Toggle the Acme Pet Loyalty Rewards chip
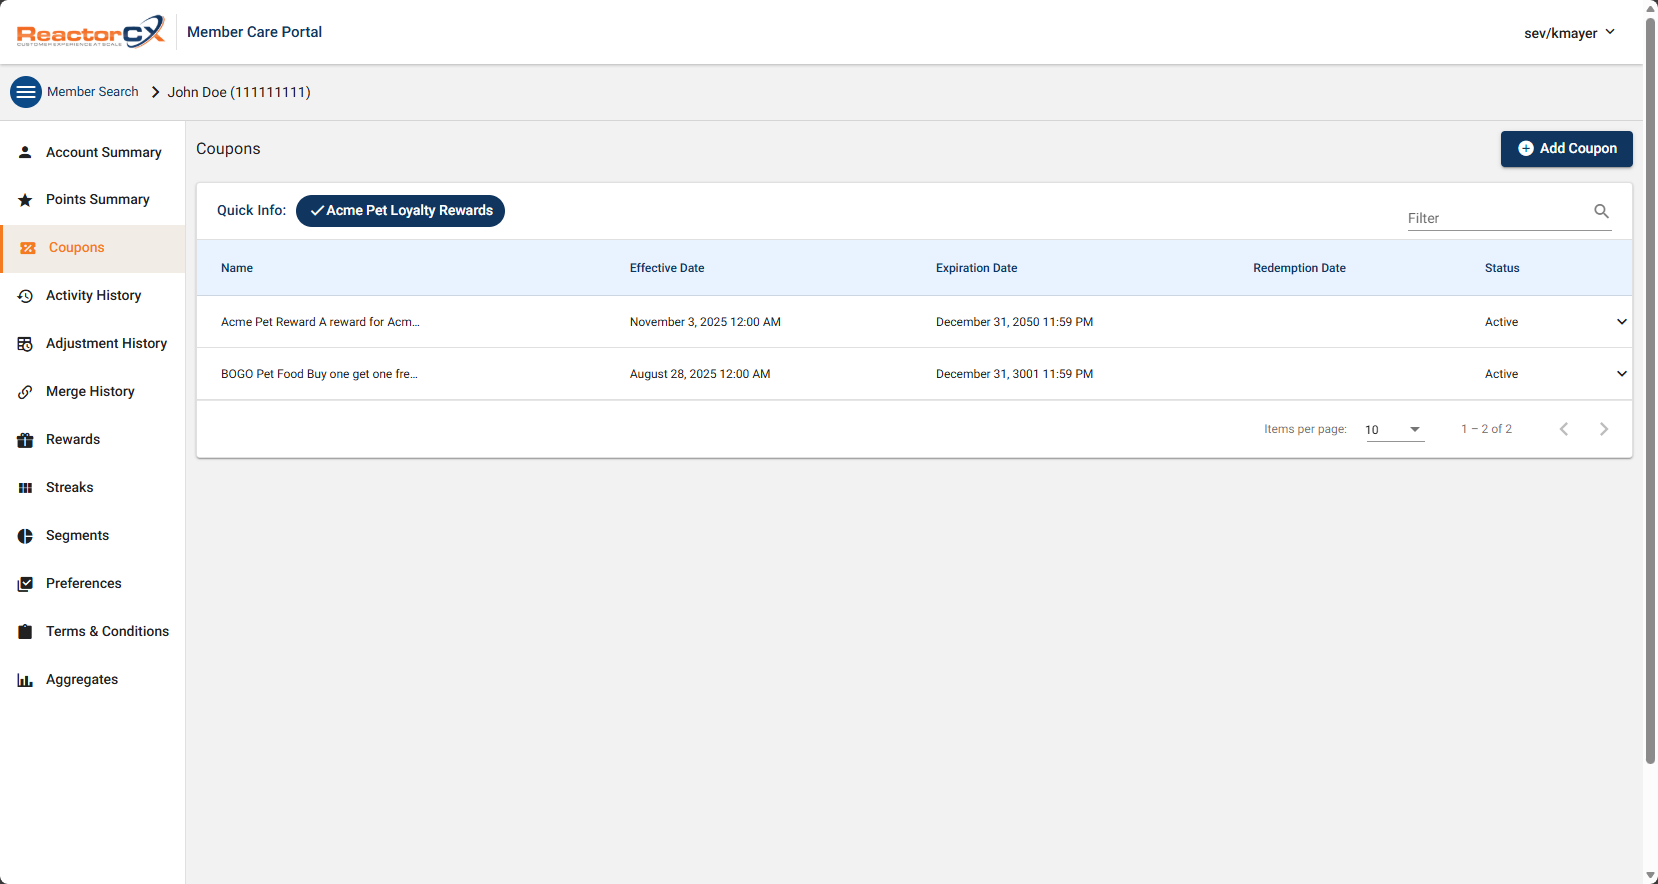The height and width of the screenshot is (884, 1658). (400, 211)
